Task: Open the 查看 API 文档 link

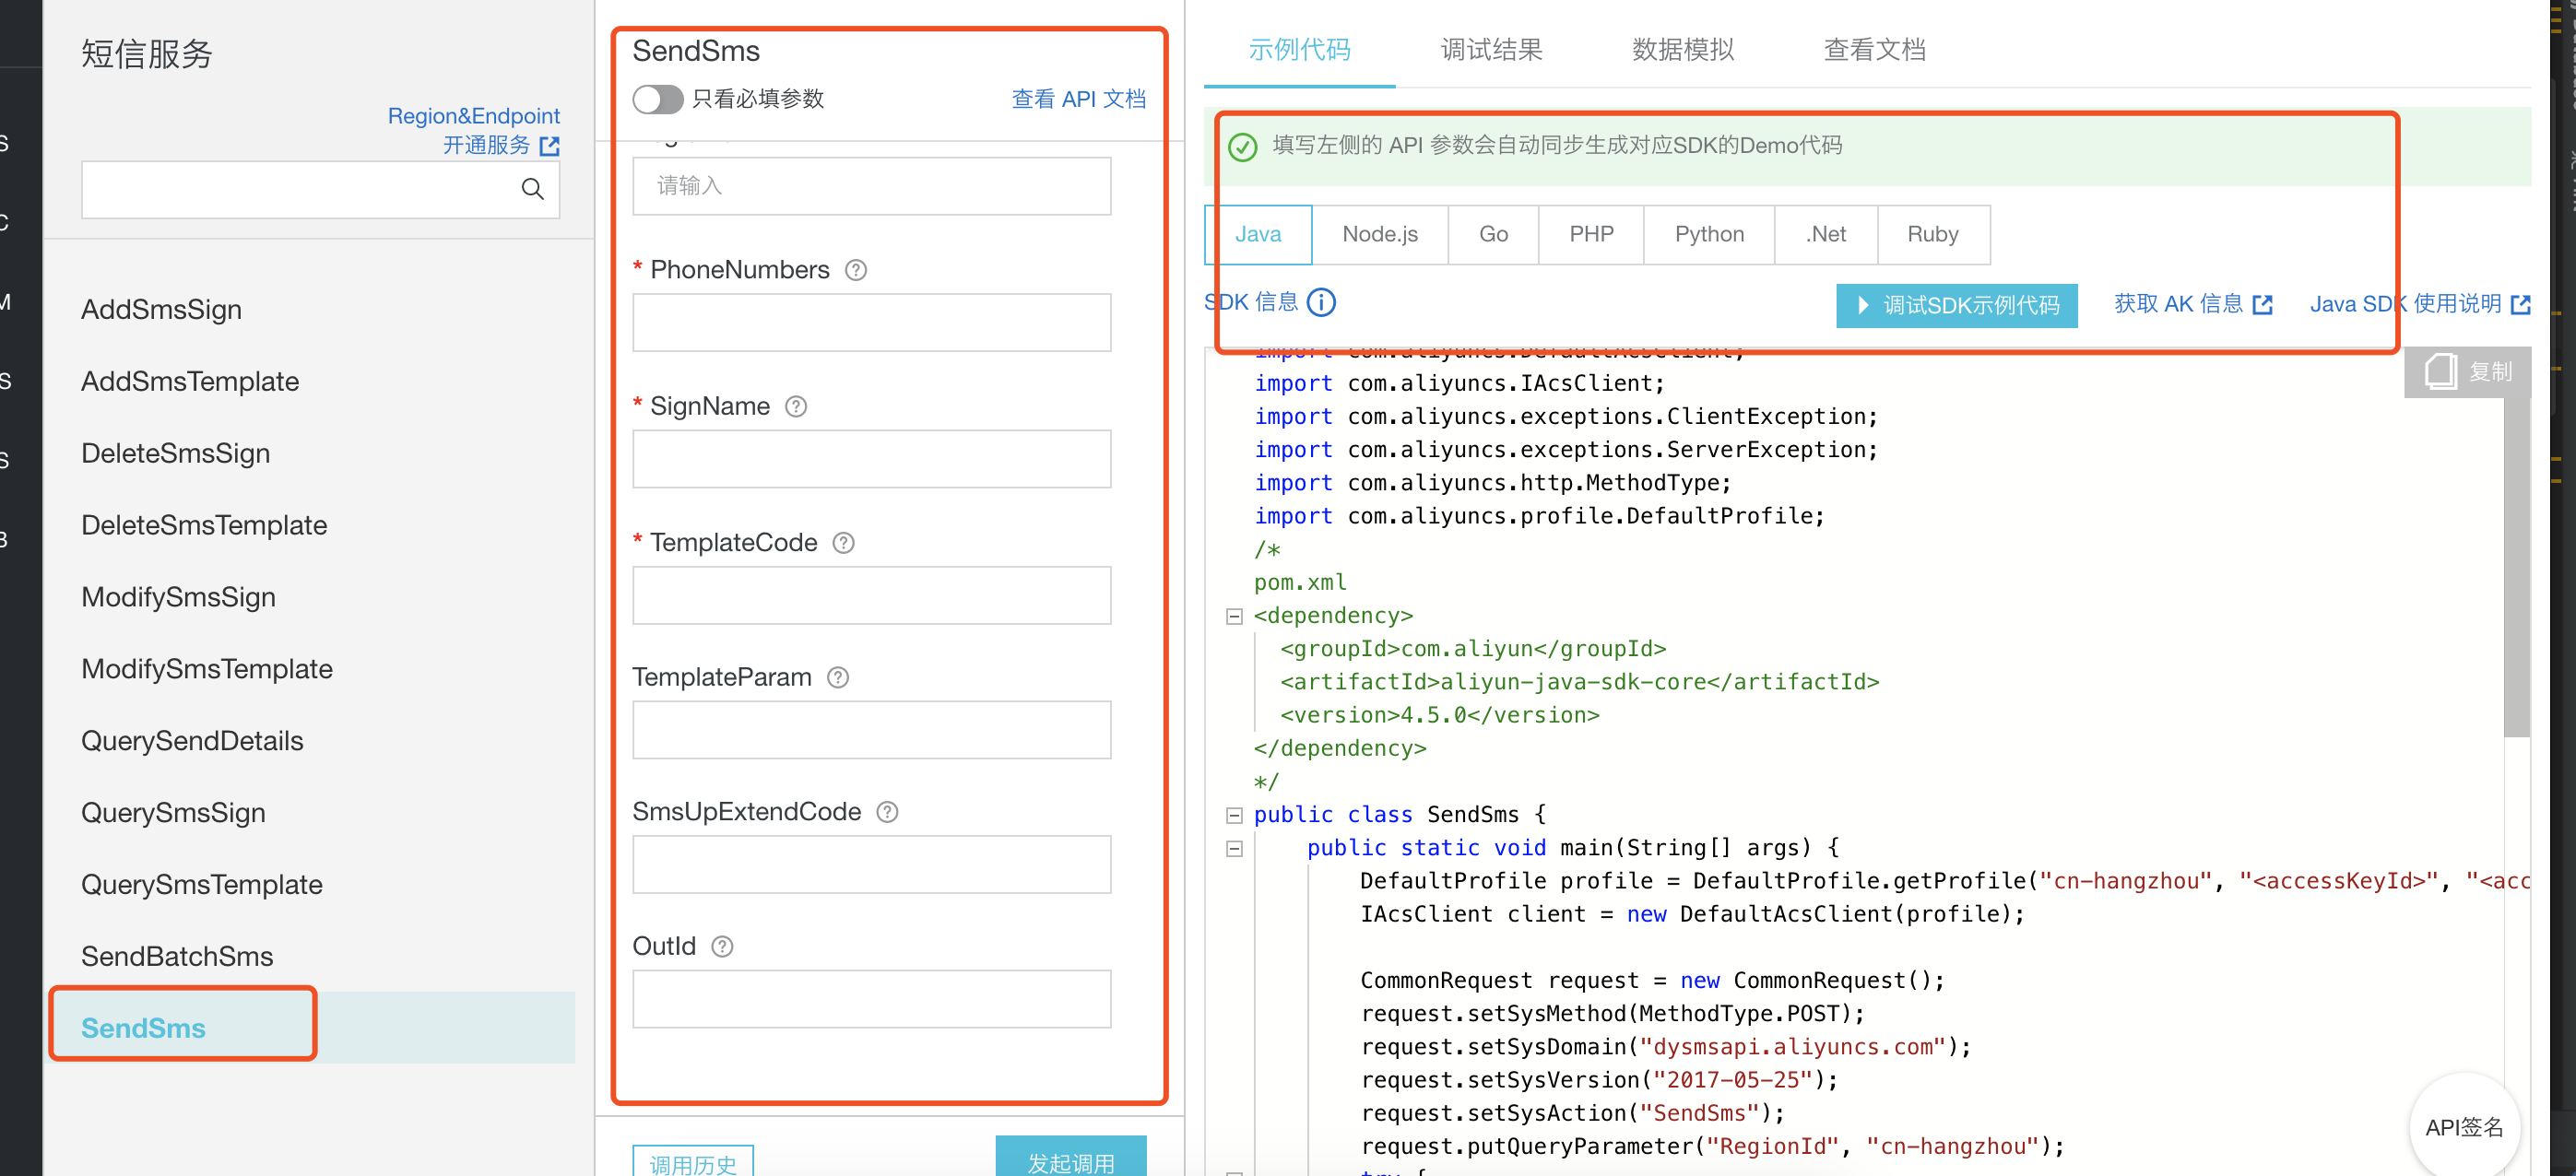Action: point(1078,99)
